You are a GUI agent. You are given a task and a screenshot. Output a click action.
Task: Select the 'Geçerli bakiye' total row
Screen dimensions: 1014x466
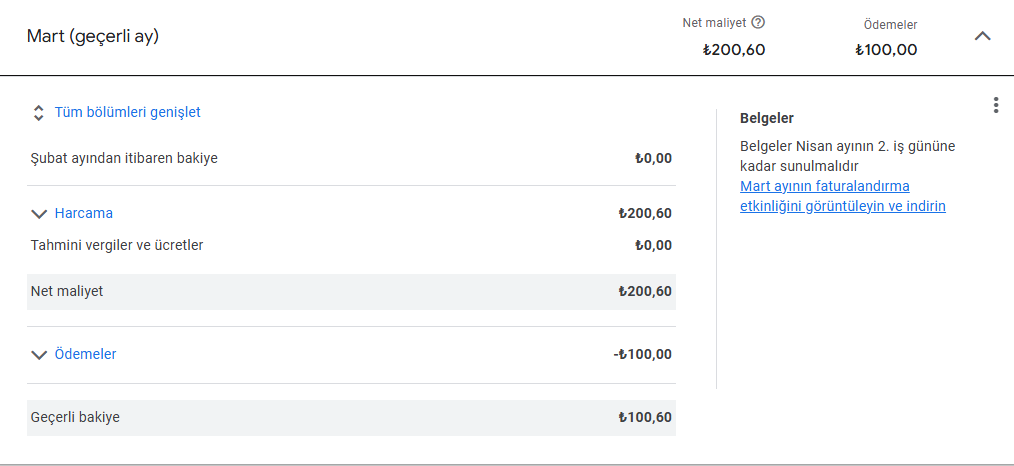tap(351, 418)
